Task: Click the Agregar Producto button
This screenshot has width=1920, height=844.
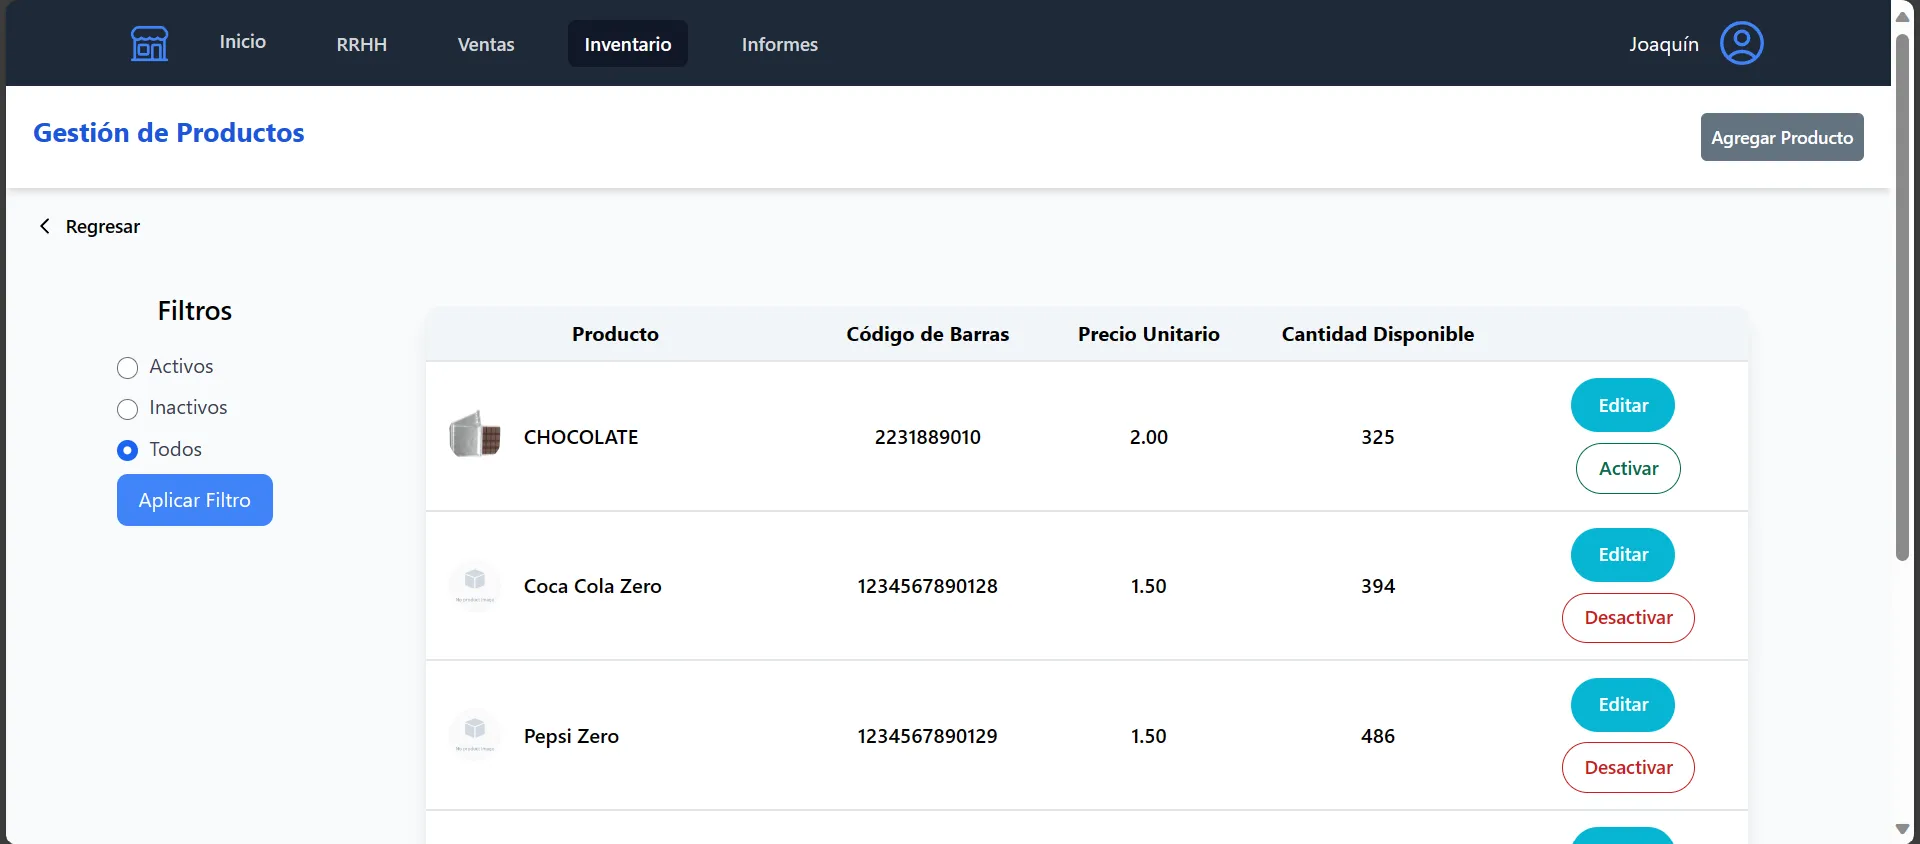Action: pos(1782,137)
